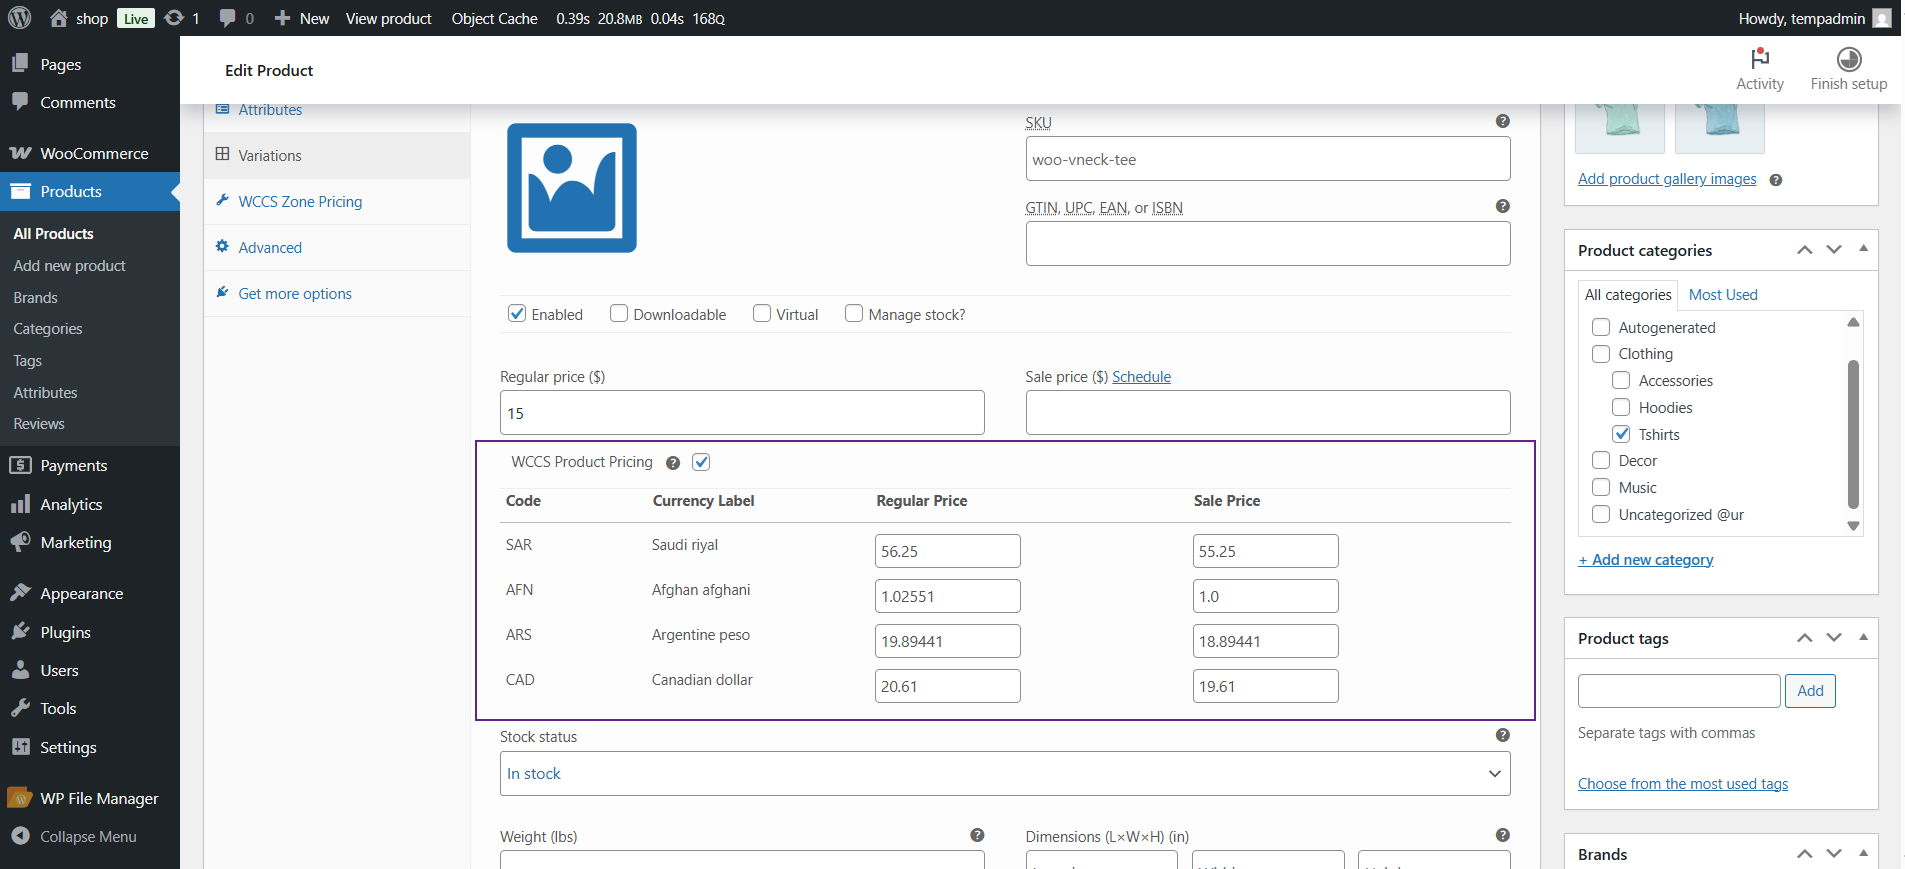Click the product image placeholder icon
The height and width of the screenshot is (869, 1905).
(x=571, y=188)
